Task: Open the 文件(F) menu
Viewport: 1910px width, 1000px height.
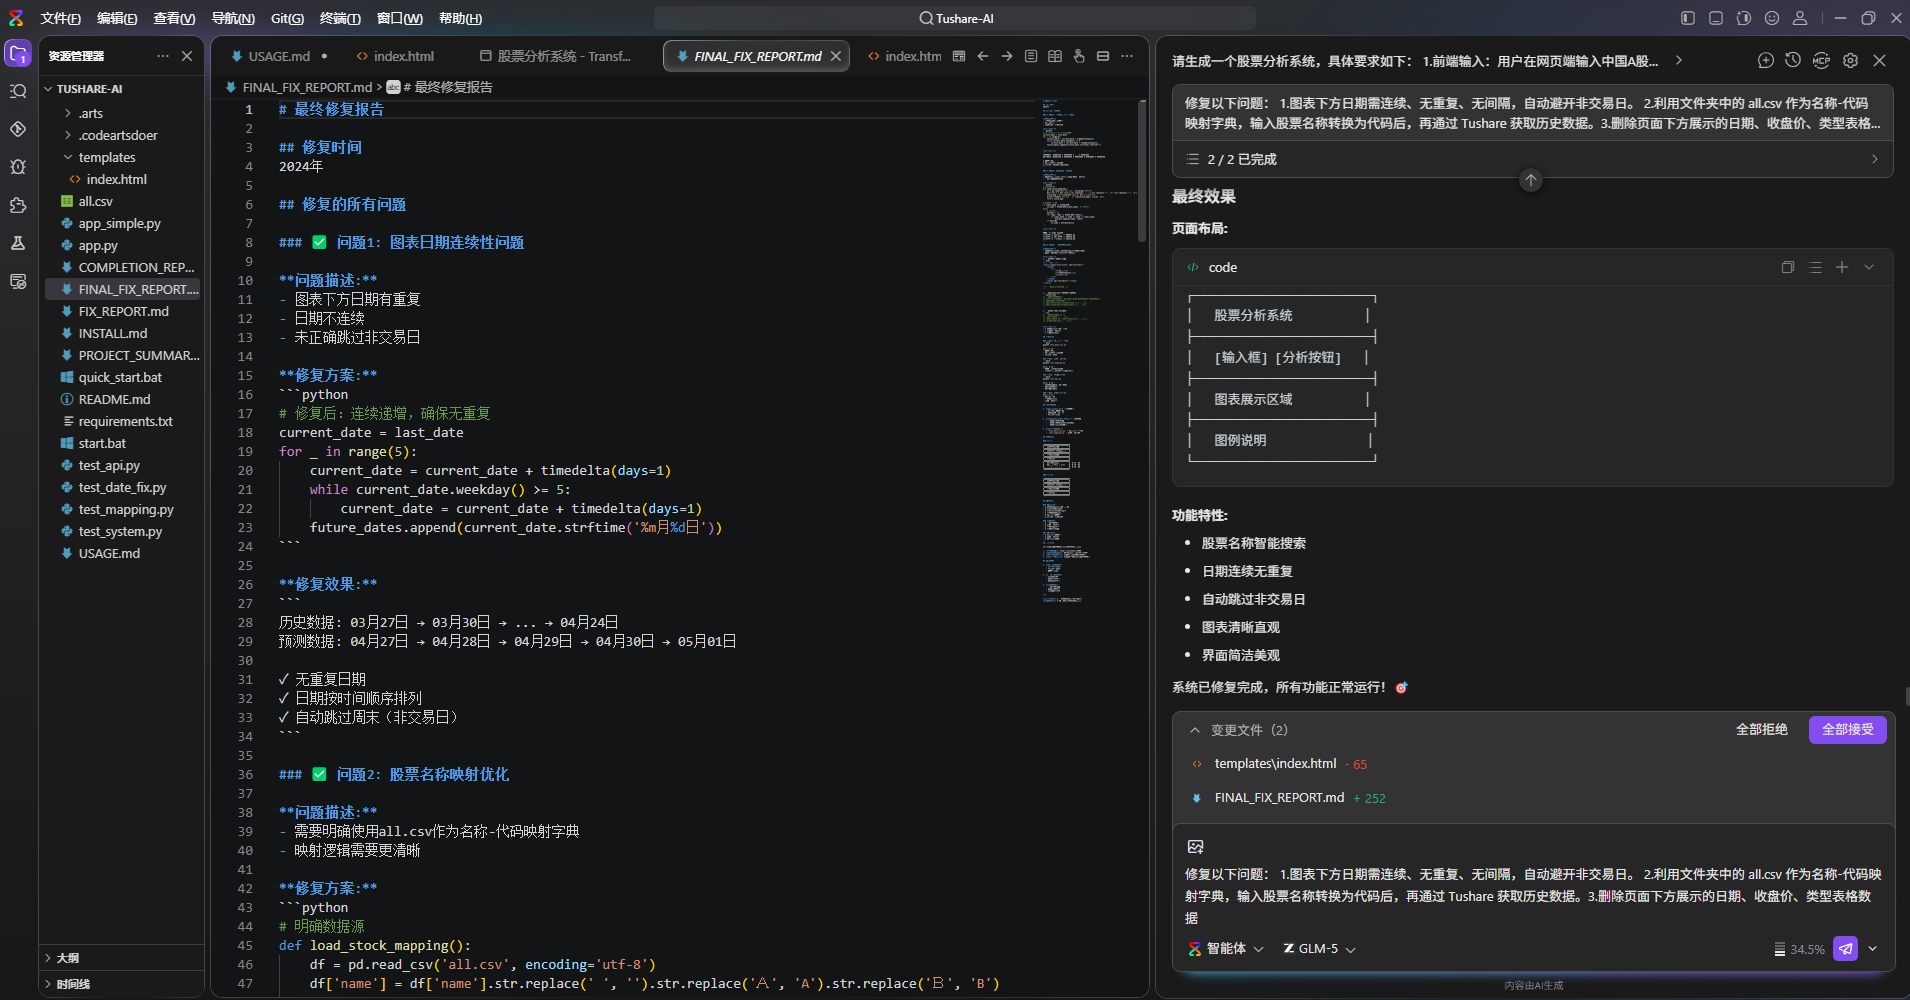Action: click(x=61, y=18)
